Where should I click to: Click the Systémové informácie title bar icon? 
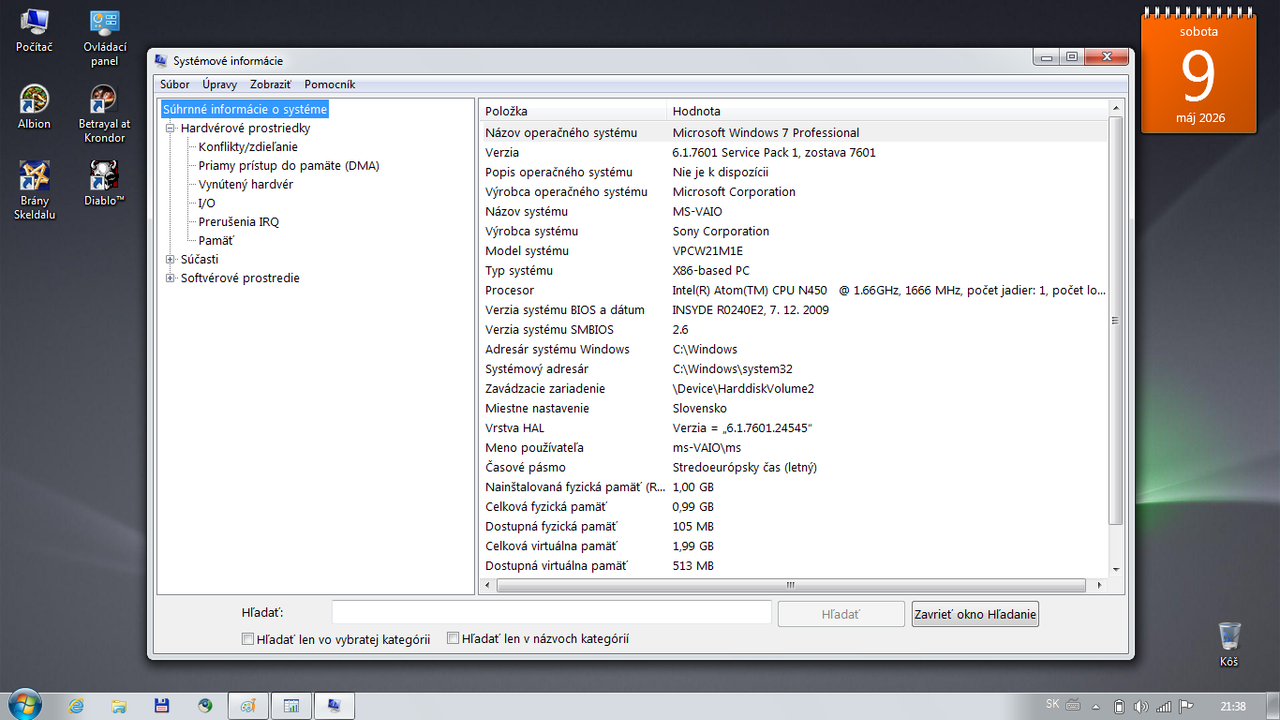pyautogui.click(x=162, y=61)
